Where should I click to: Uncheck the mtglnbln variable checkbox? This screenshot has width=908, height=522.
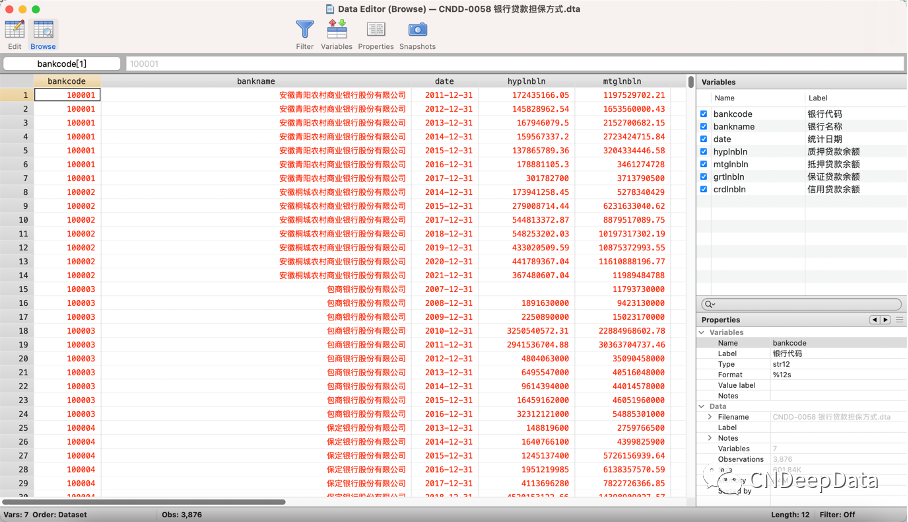704,164
